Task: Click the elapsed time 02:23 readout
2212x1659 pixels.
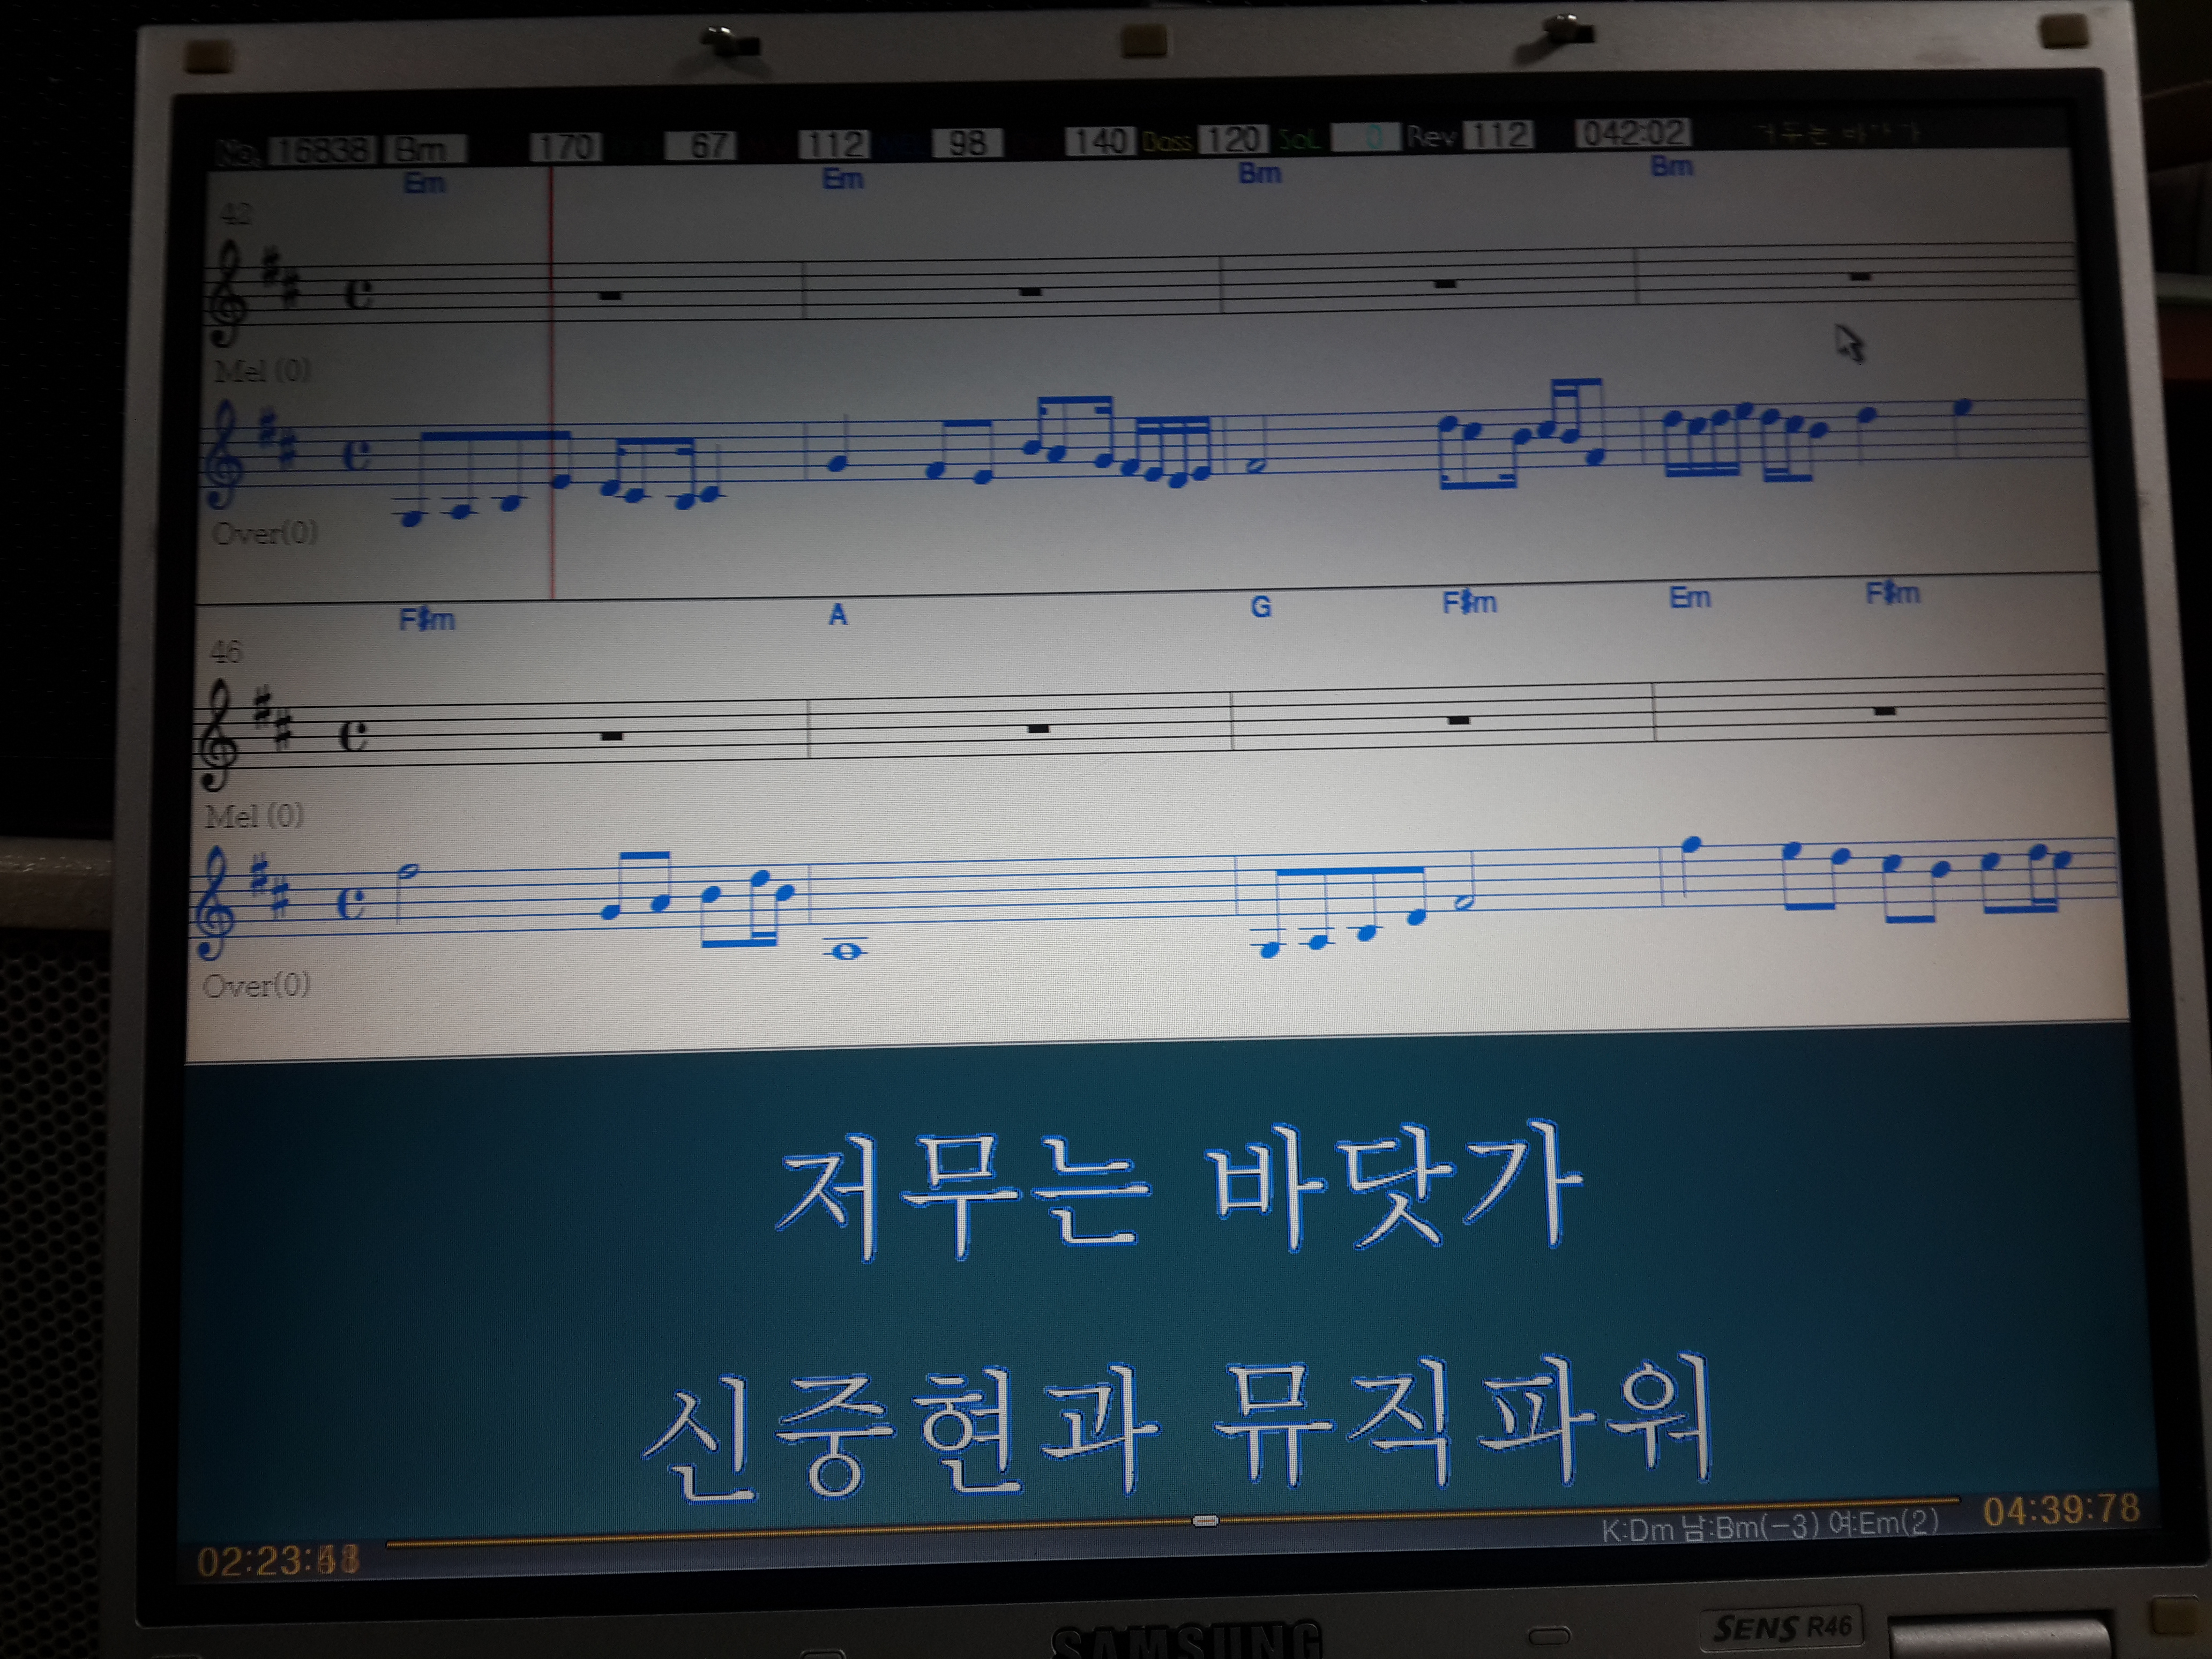Action: [277, 1561]
